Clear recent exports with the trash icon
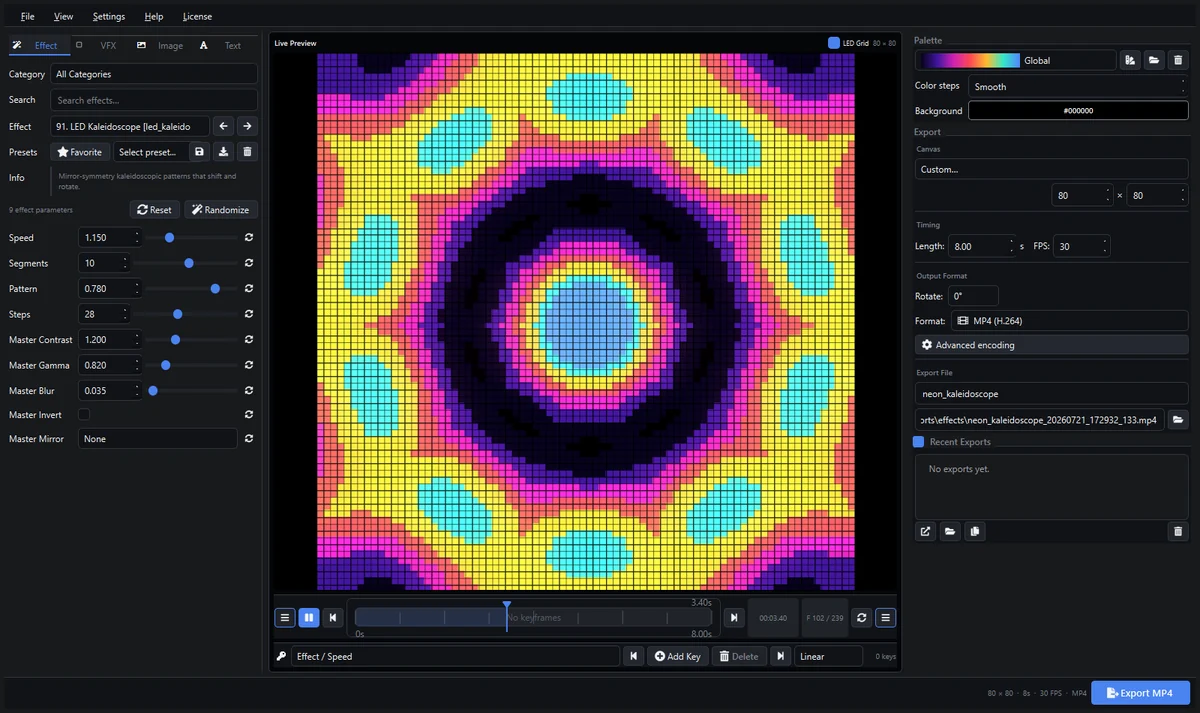The width and height of the screenshot is (1200, 713). (1178, 531)
